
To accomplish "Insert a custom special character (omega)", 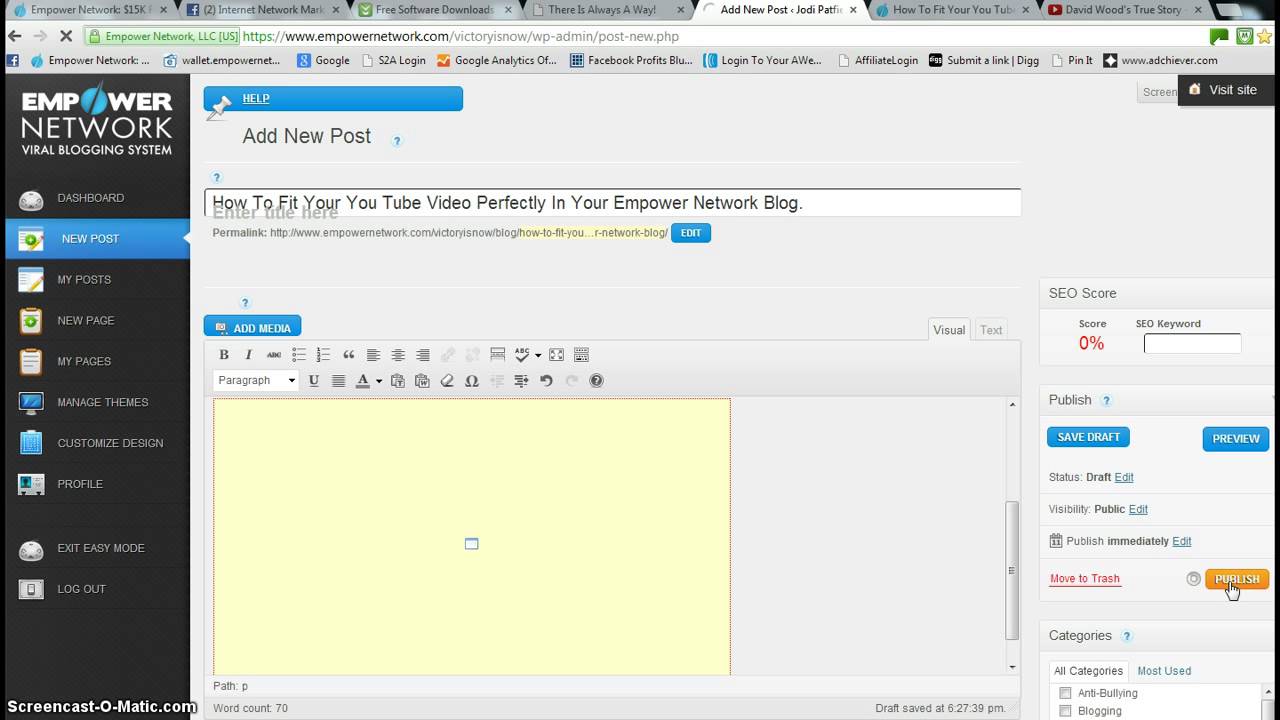I will pos(472,380).
